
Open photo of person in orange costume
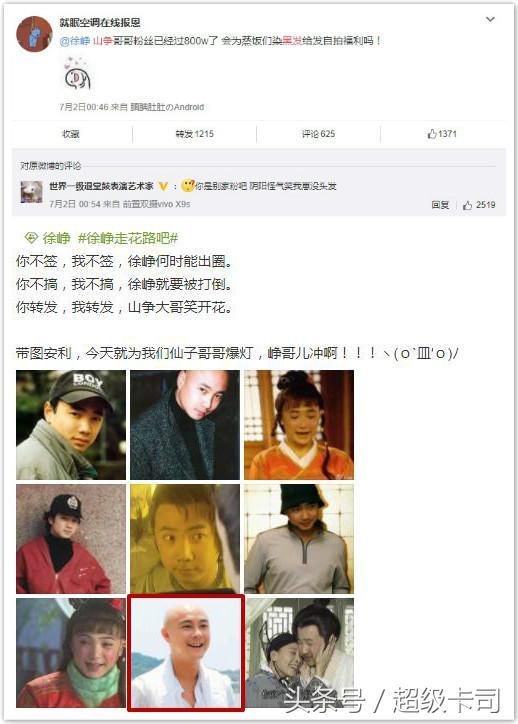point(299,425)
